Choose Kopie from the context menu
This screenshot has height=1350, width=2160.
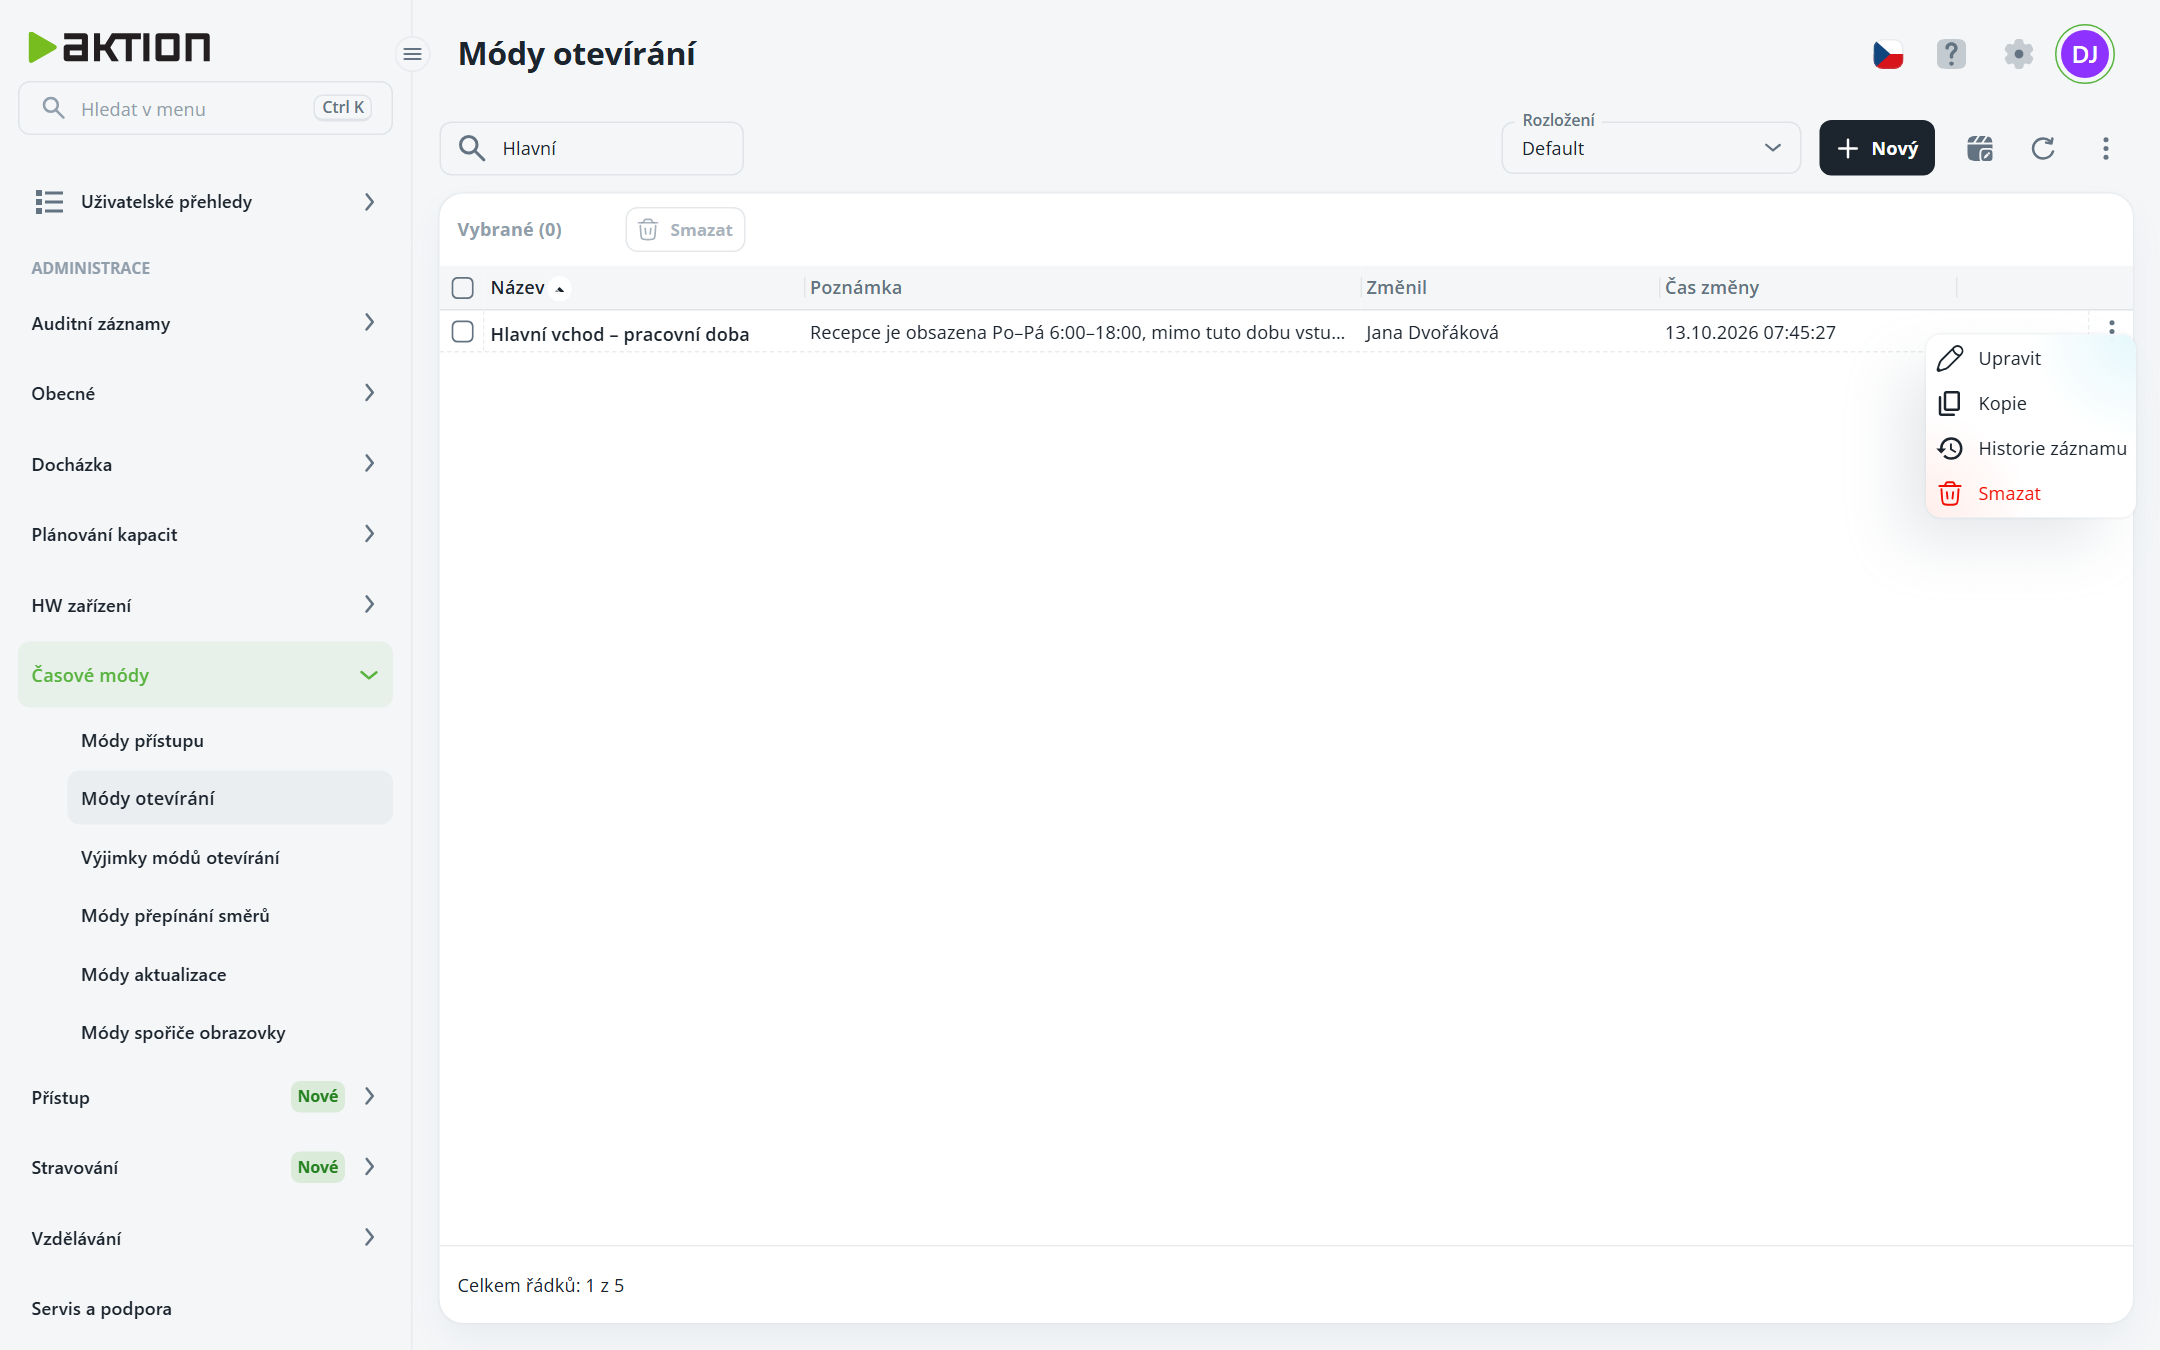(x=2030, y=403)
